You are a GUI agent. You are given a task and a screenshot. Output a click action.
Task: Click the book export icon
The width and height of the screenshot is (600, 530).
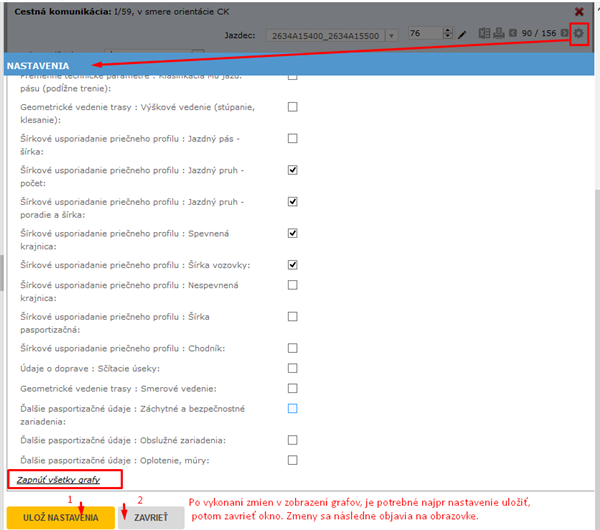click(x=485, y=34)
